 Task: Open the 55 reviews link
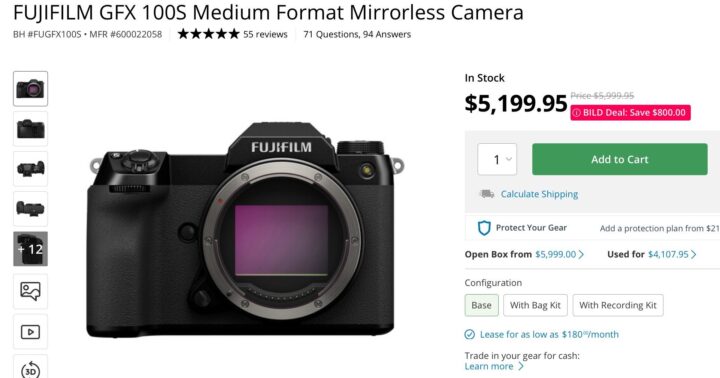pos(265,34)
